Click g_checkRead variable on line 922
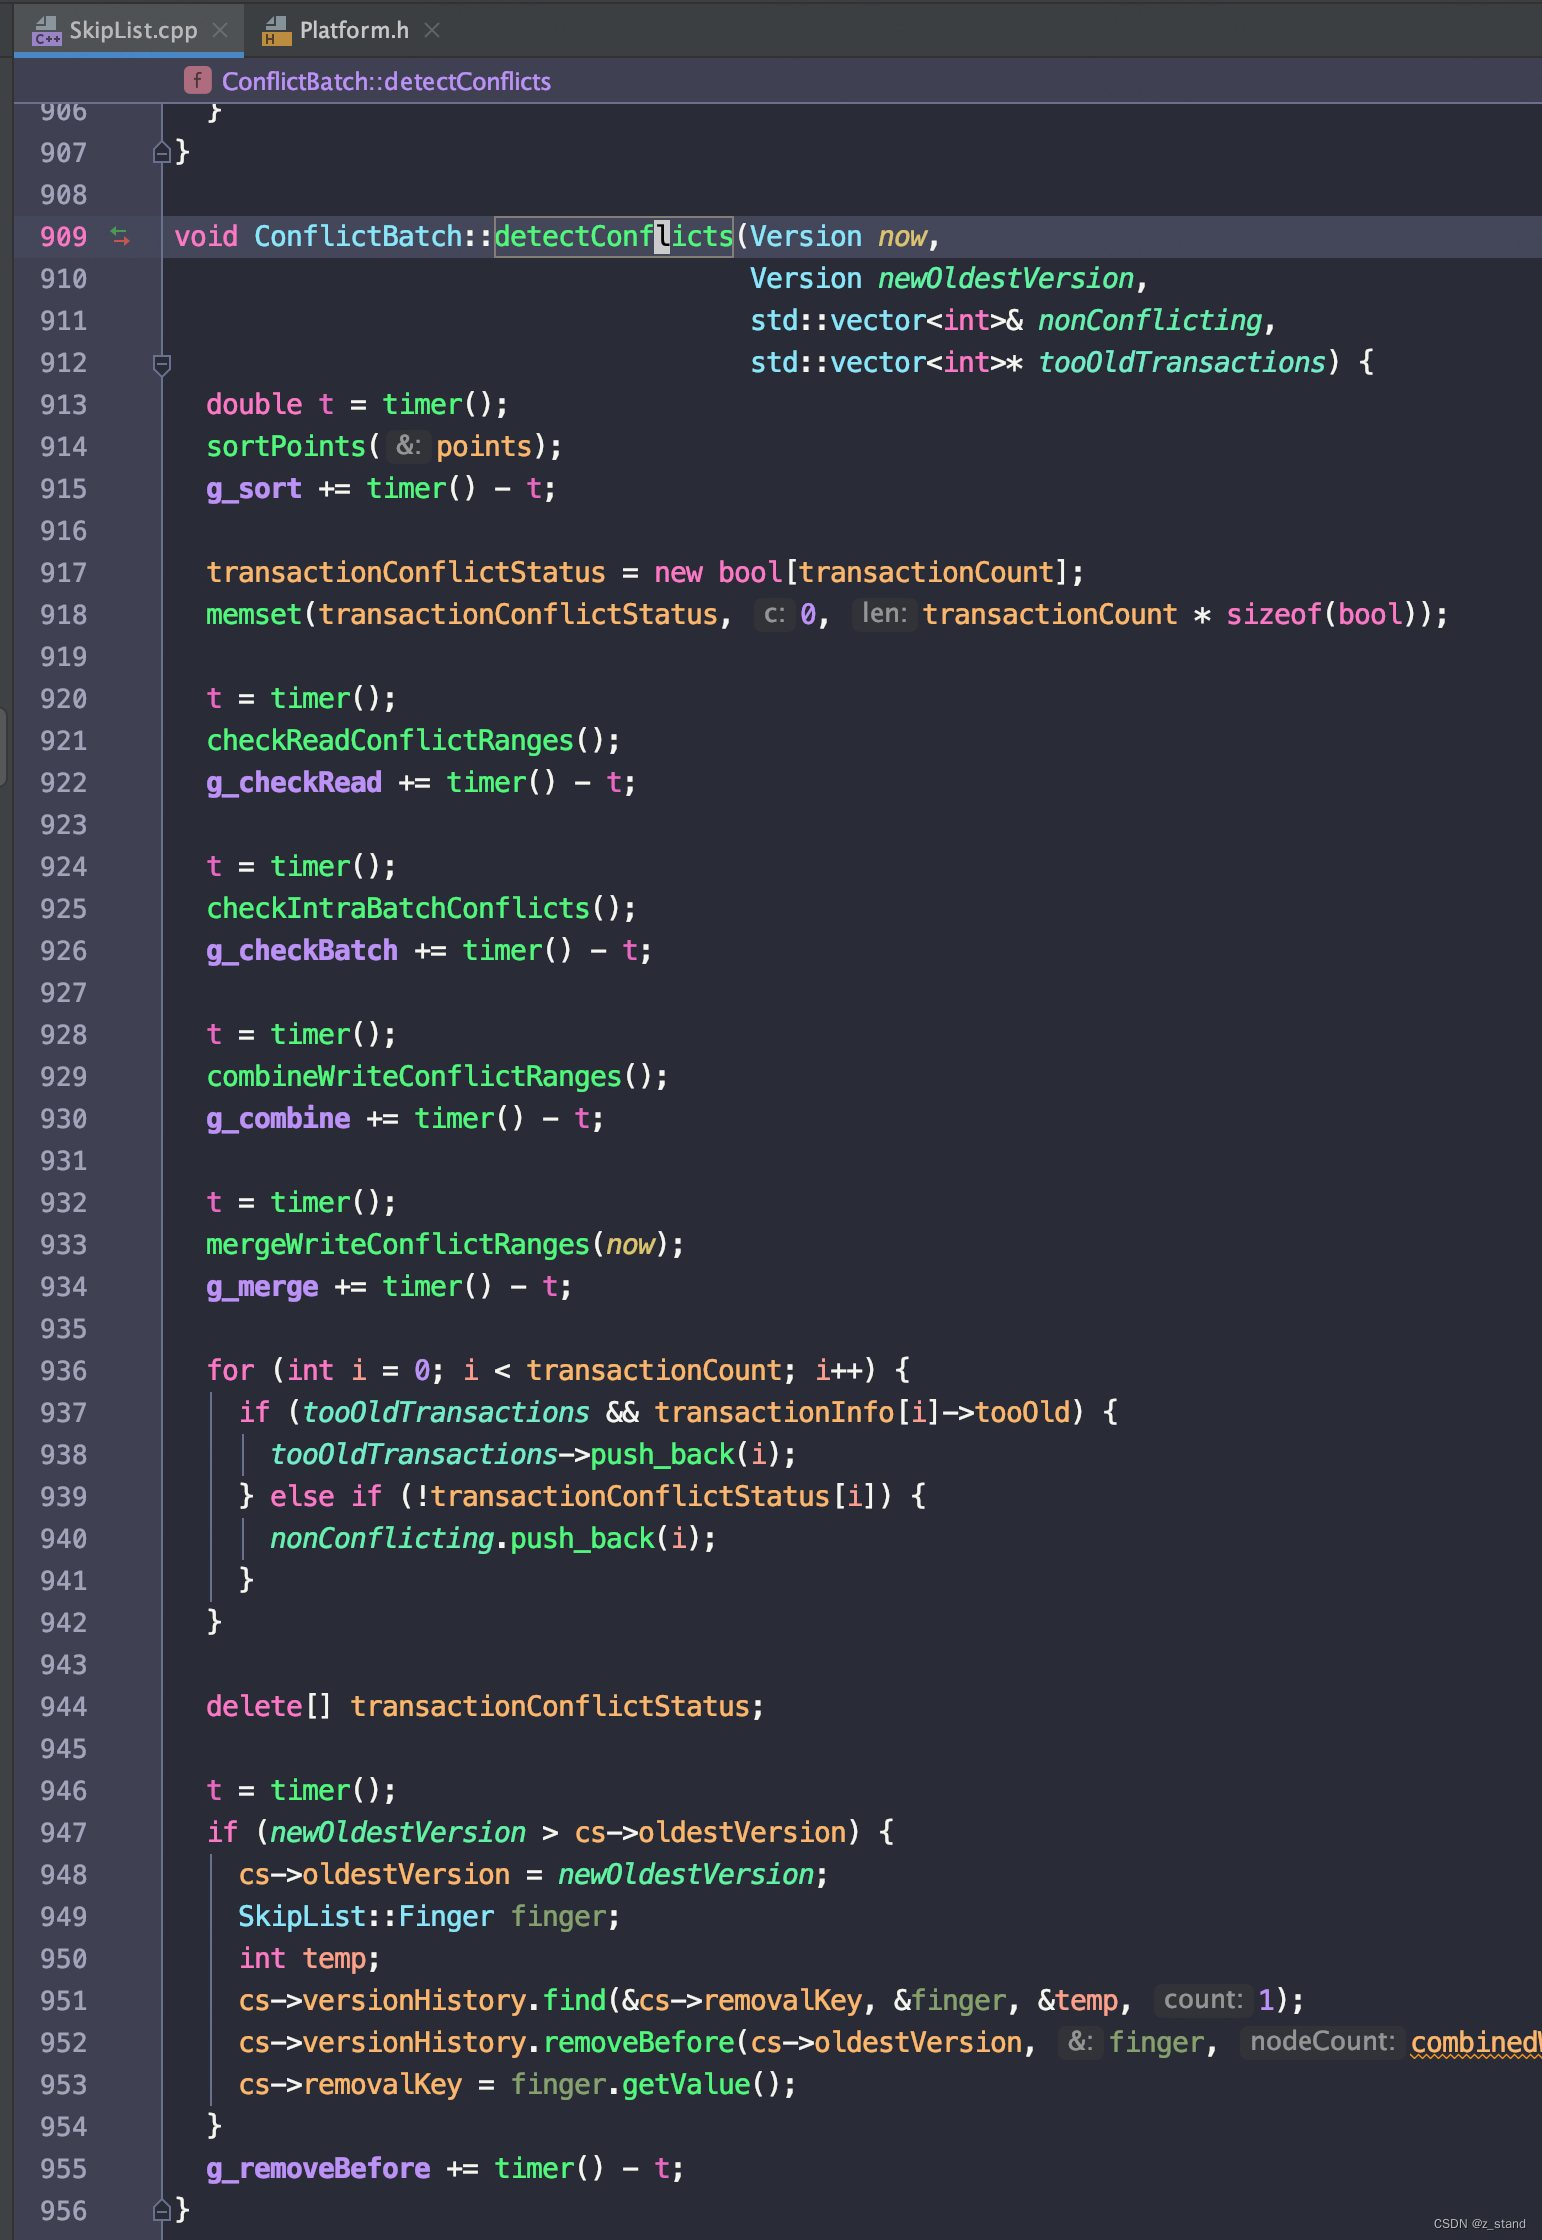Viewport: 1542px width, 2240px height. pyautogui.click(x=294, y=782)
